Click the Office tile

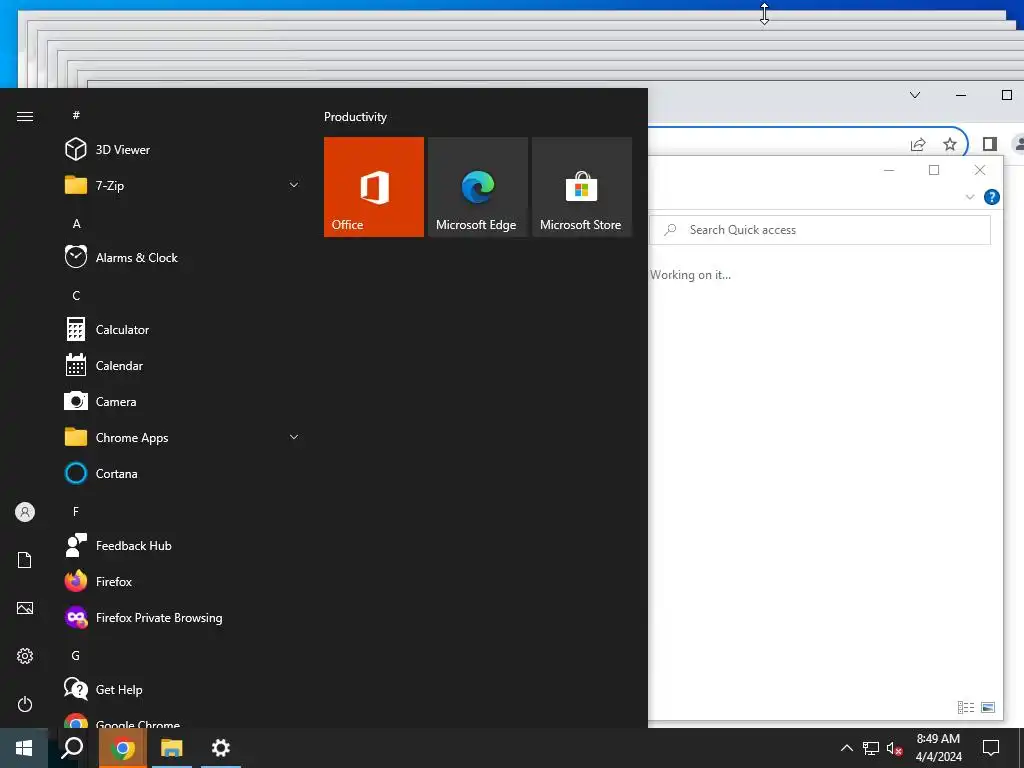point(374,187)
